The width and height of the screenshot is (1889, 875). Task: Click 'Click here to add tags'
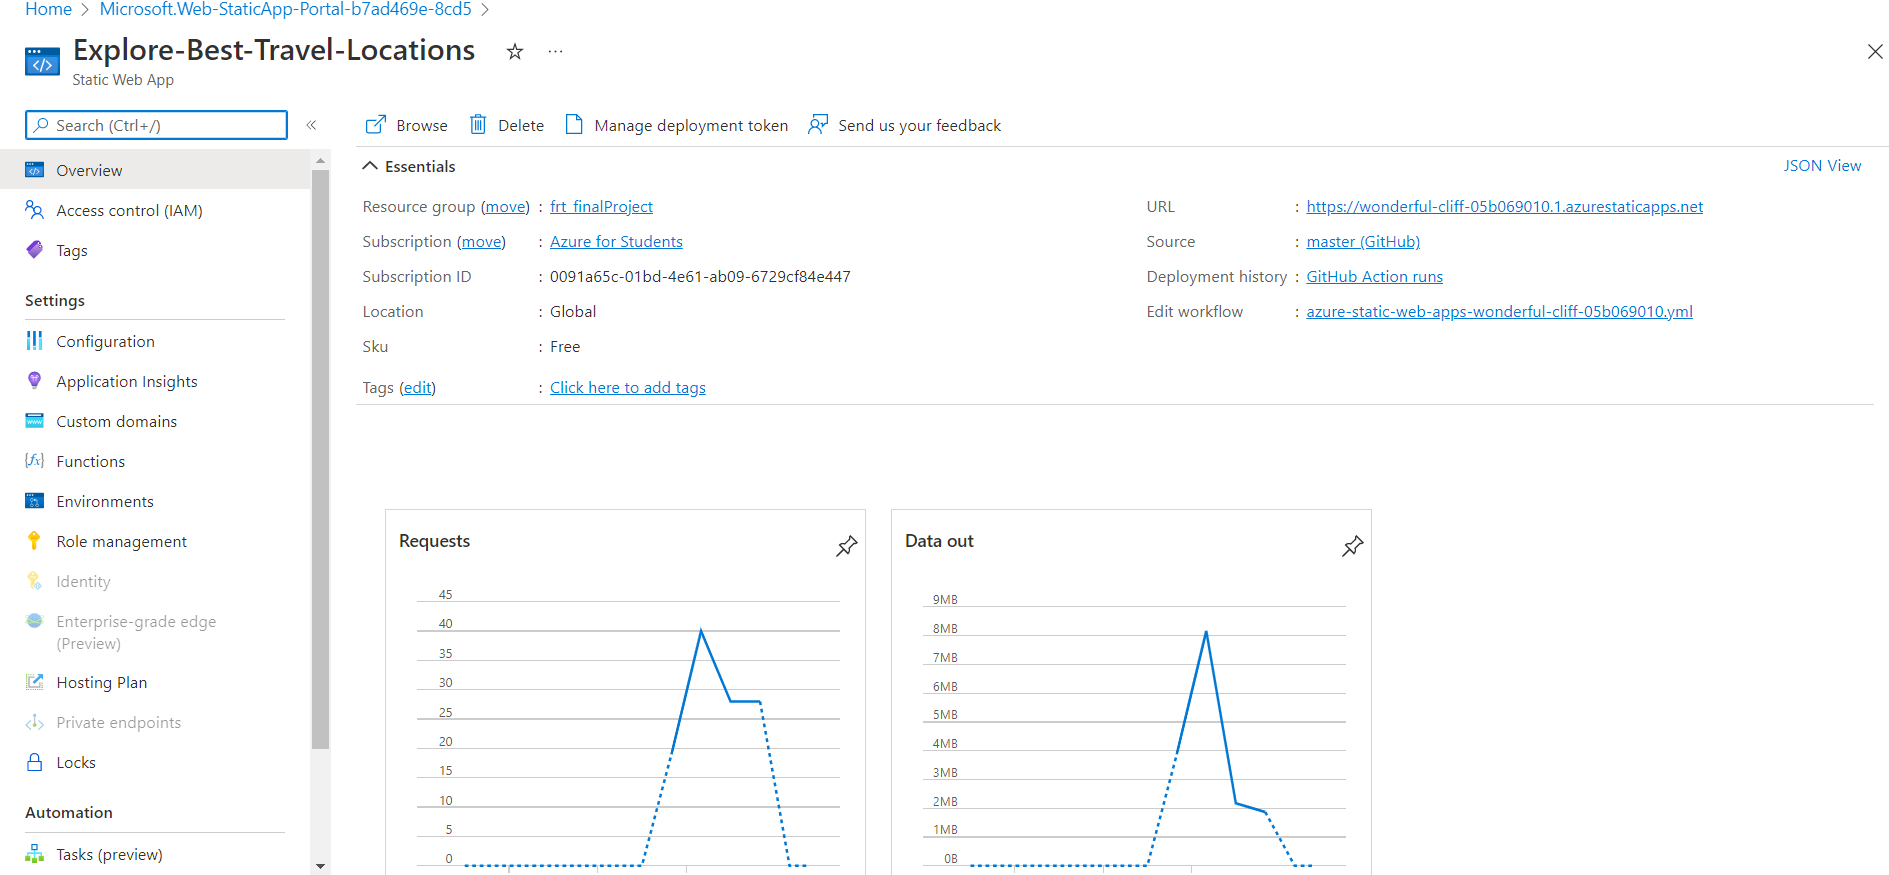(628, 388)
